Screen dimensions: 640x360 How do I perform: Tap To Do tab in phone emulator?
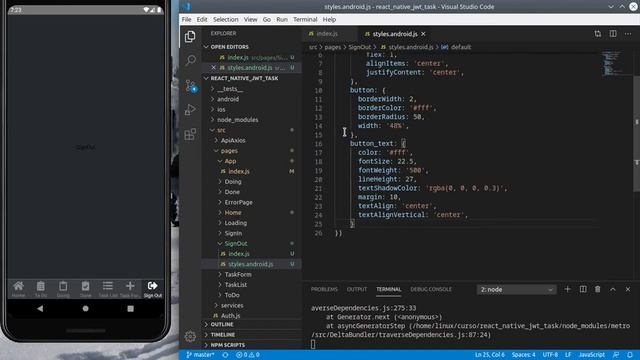pyautogui.click(x=41, y=289)
